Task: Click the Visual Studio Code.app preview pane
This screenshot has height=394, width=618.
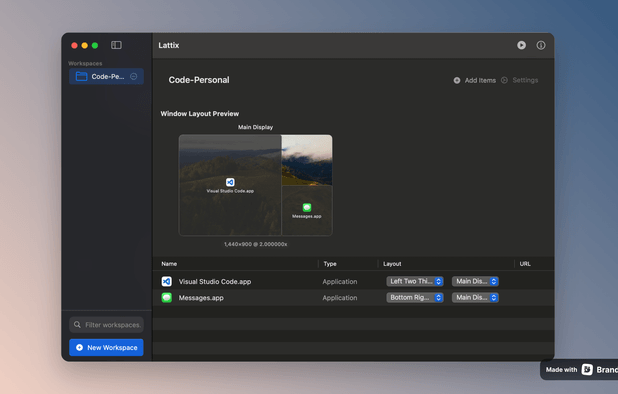Action: (x=230, y=185)
